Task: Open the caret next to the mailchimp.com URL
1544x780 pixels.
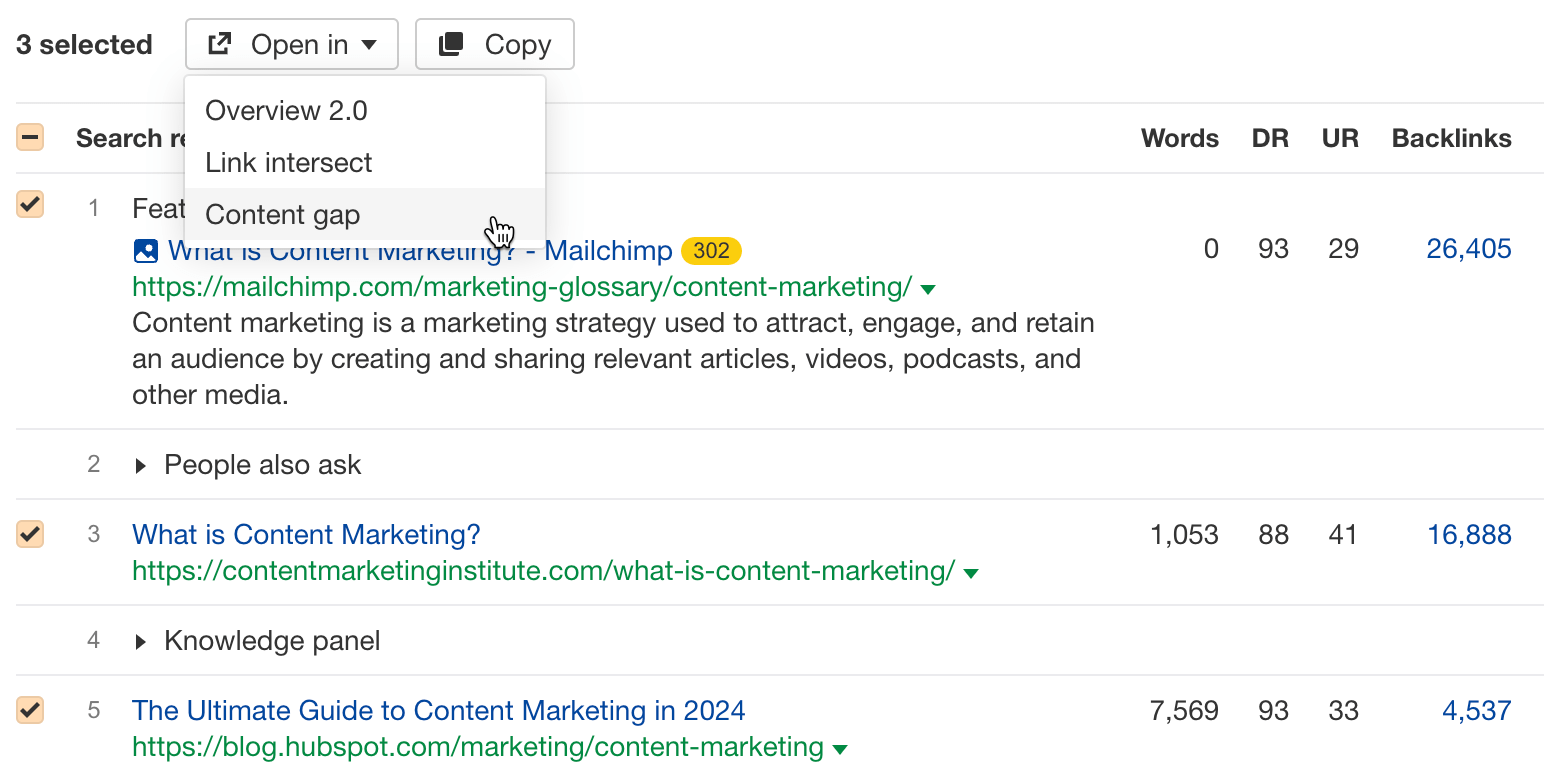Action: tap(928, 288)
